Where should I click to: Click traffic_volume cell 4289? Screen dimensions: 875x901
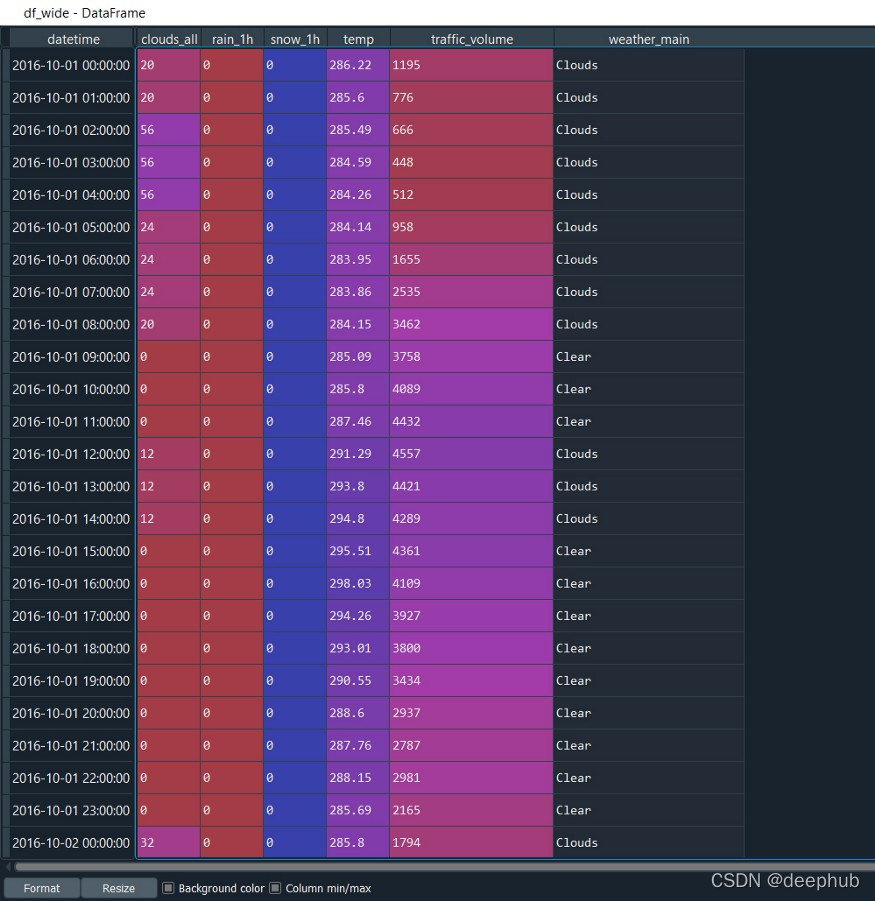[471, 519]
